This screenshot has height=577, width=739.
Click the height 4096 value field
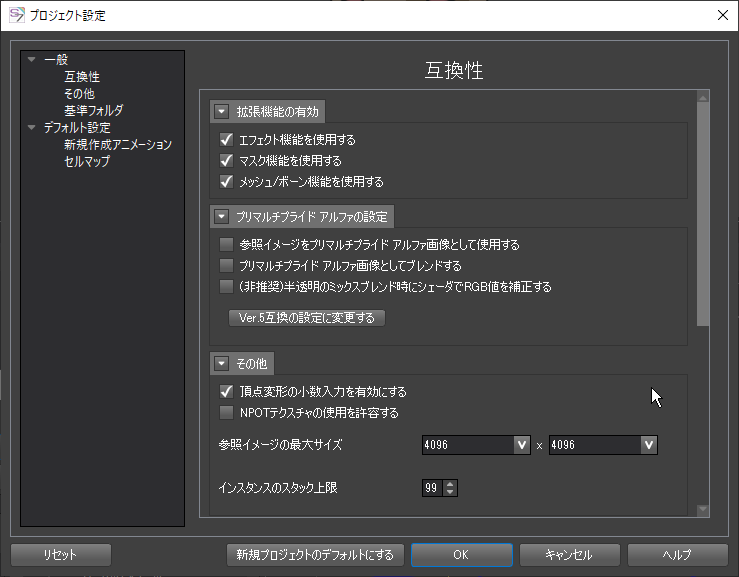coord(595,445)
